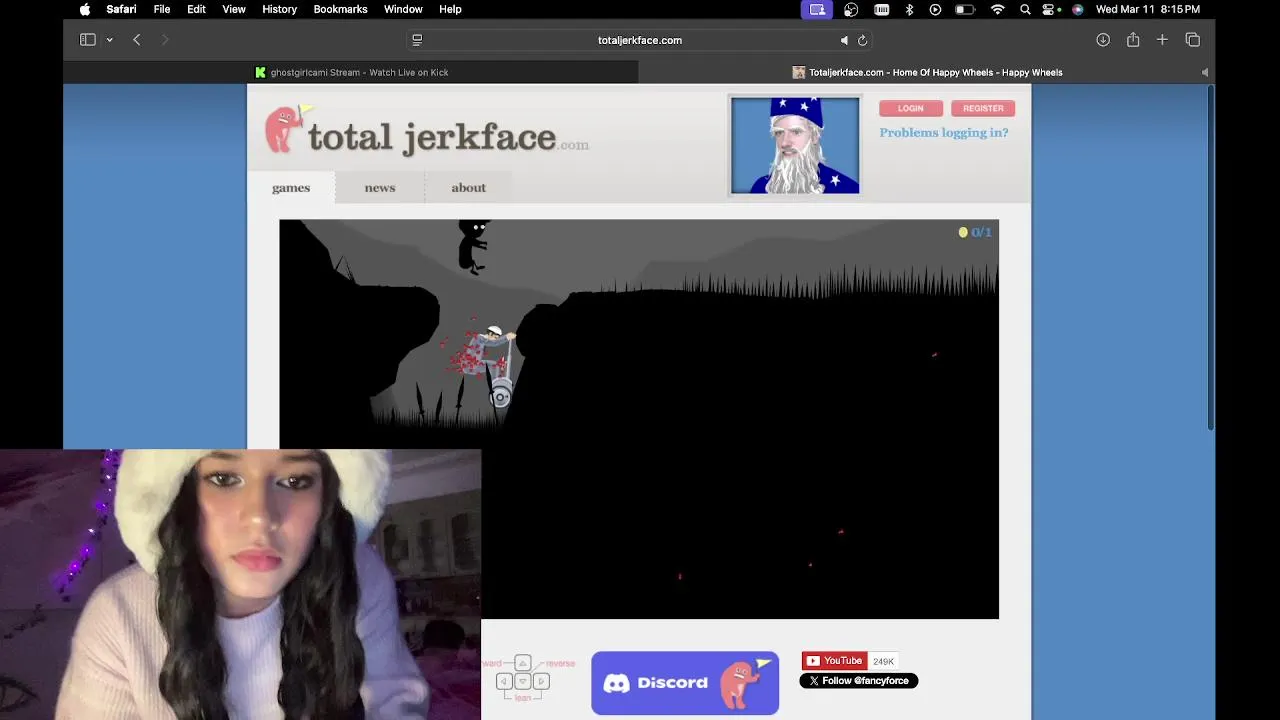Click the wizard banner image

tap(795, 145)
